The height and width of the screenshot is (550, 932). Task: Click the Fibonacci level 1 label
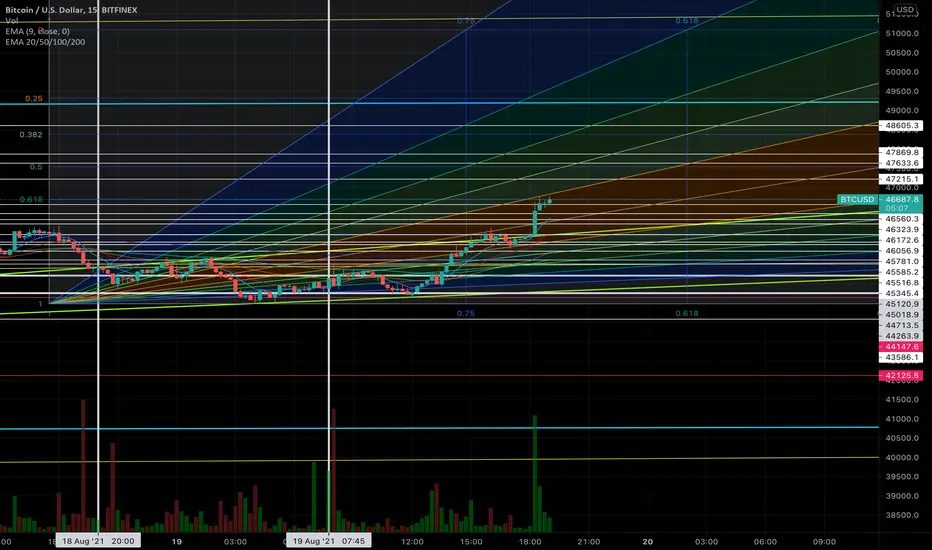40,304
